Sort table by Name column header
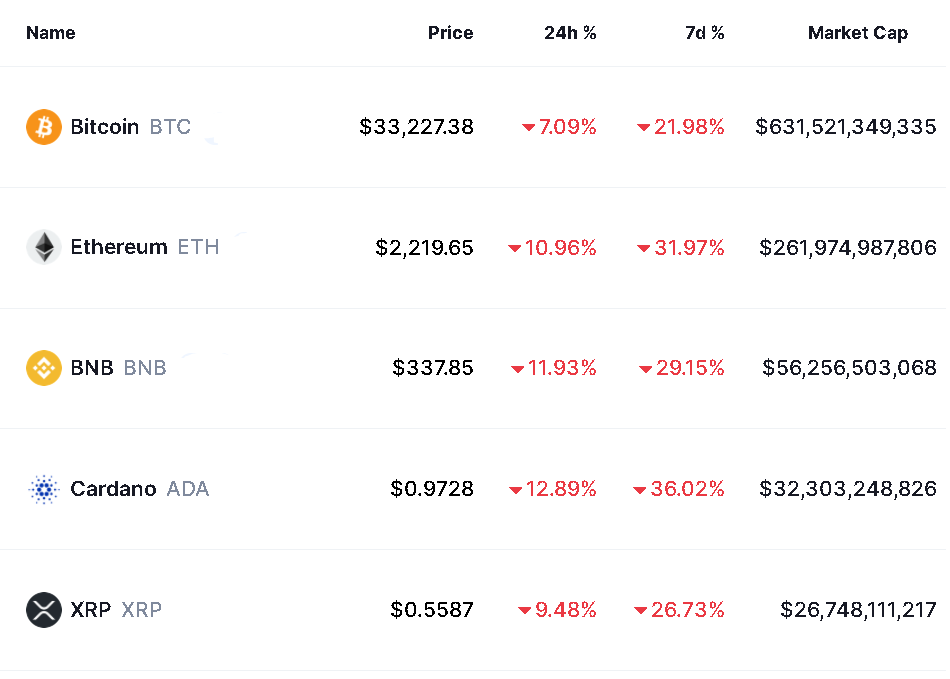The image size is (950, 679). (50, 33)
